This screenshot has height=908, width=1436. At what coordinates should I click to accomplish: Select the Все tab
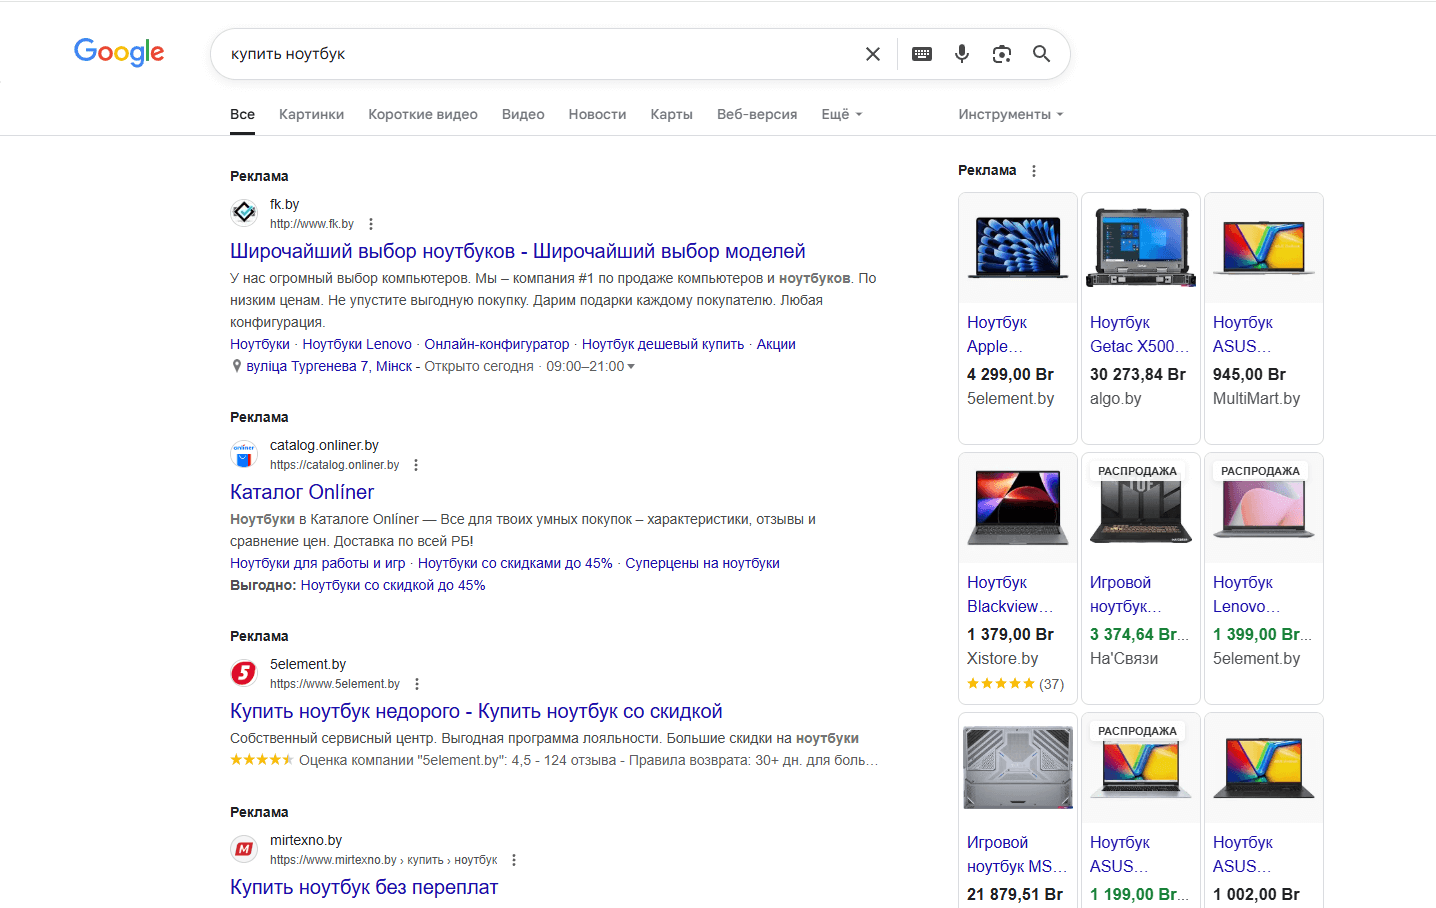pos(242,114)
